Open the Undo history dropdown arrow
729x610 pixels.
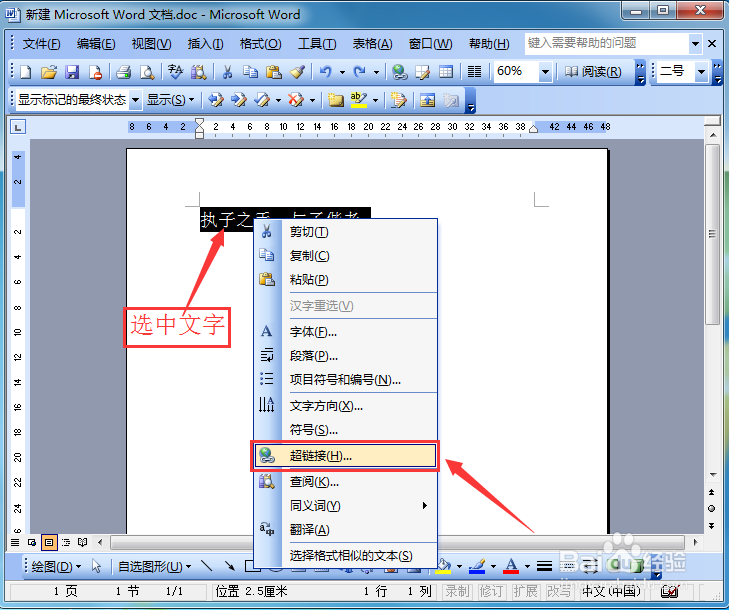click(x=343, y=72)
